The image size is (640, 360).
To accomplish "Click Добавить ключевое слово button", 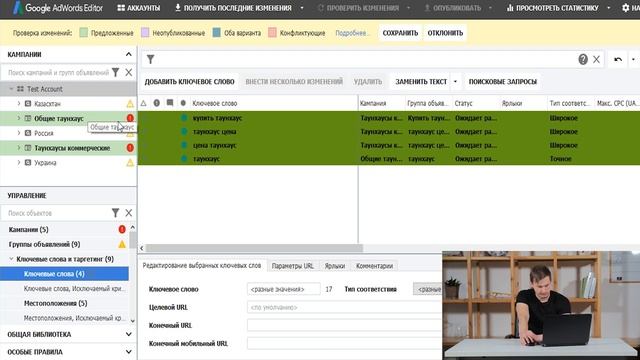I will (x=189, y=82).
